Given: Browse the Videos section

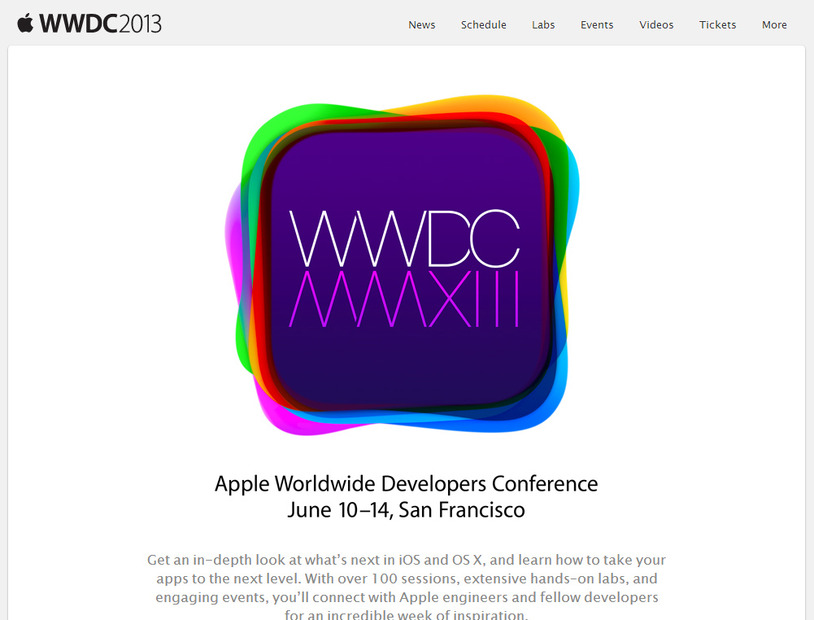Looking at the screenshot, I should click(x=656, y=25).
